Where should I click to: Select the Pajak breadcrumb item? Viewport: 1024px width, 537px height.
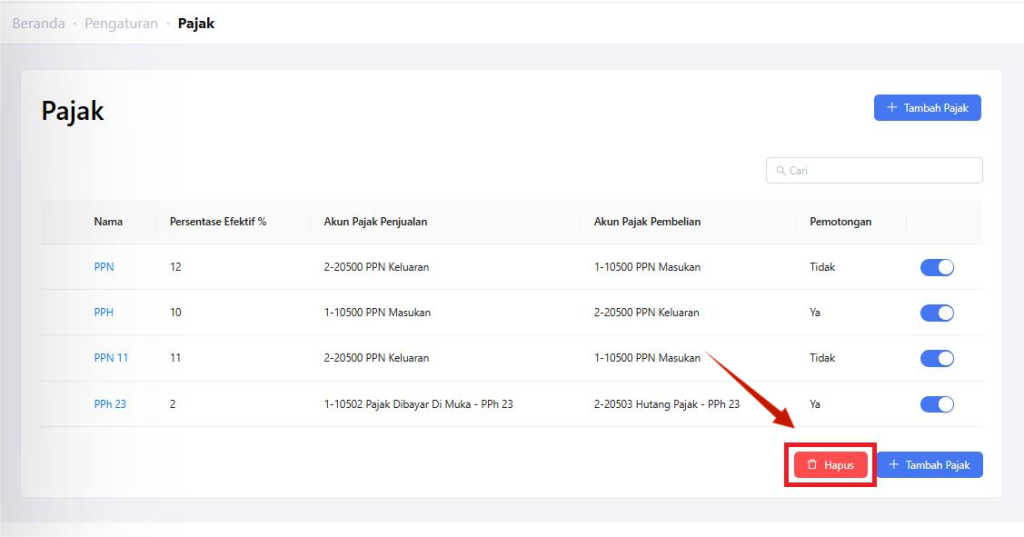click(196, 23)
